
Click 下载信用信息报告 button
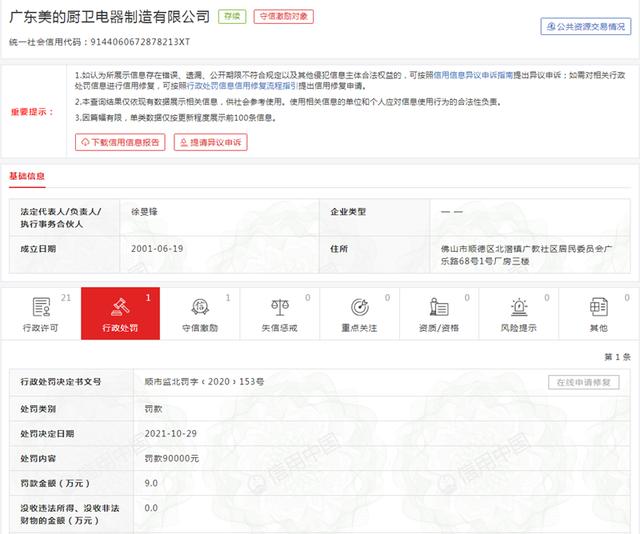tap(120, 142)
